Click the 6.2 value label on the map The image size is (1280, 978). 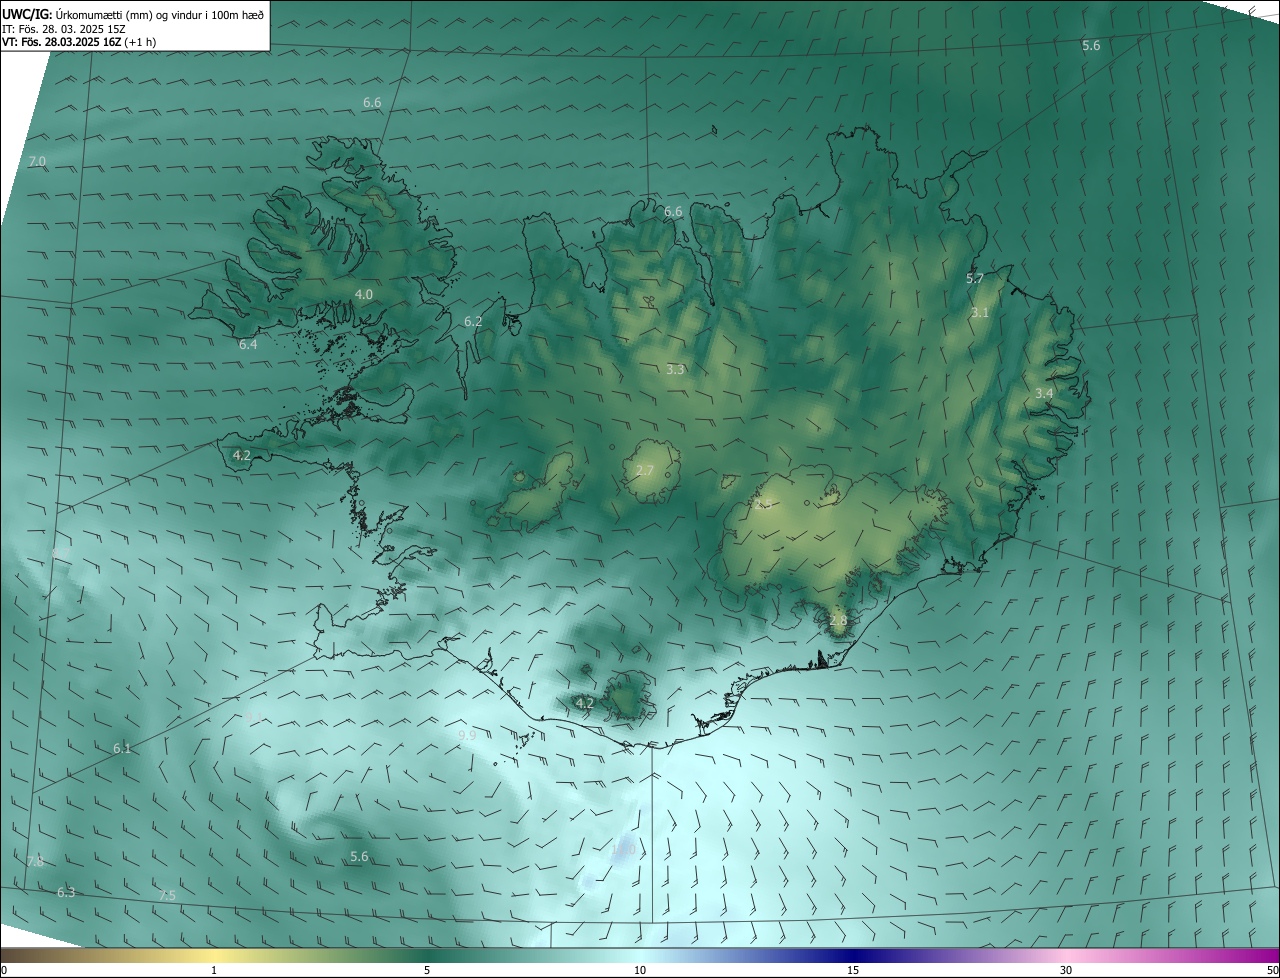pos(473,321)
